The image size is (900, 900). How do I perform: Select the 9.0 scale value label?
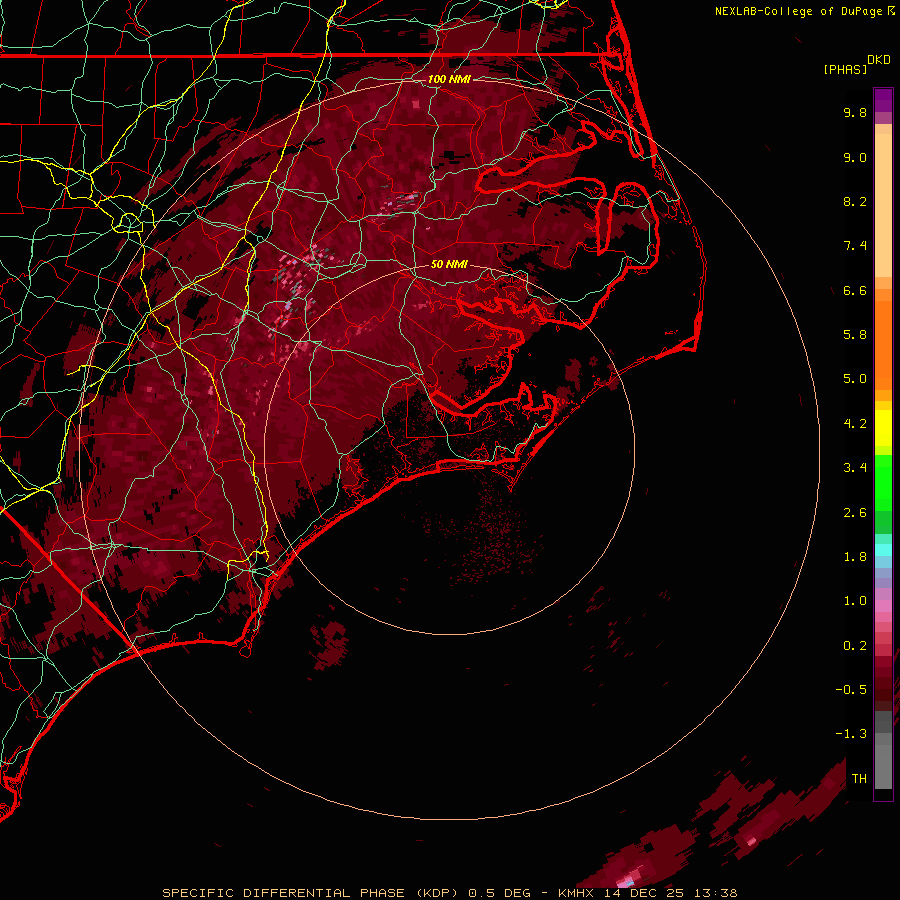(x=855, y=157)
